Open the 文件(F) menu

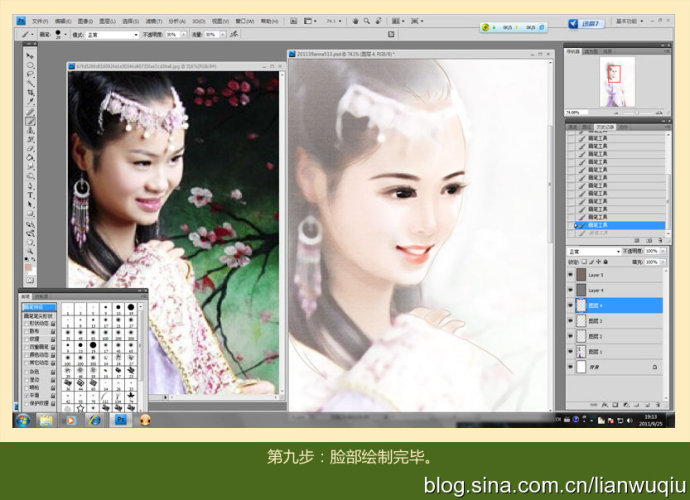click(x=40, y=21)
